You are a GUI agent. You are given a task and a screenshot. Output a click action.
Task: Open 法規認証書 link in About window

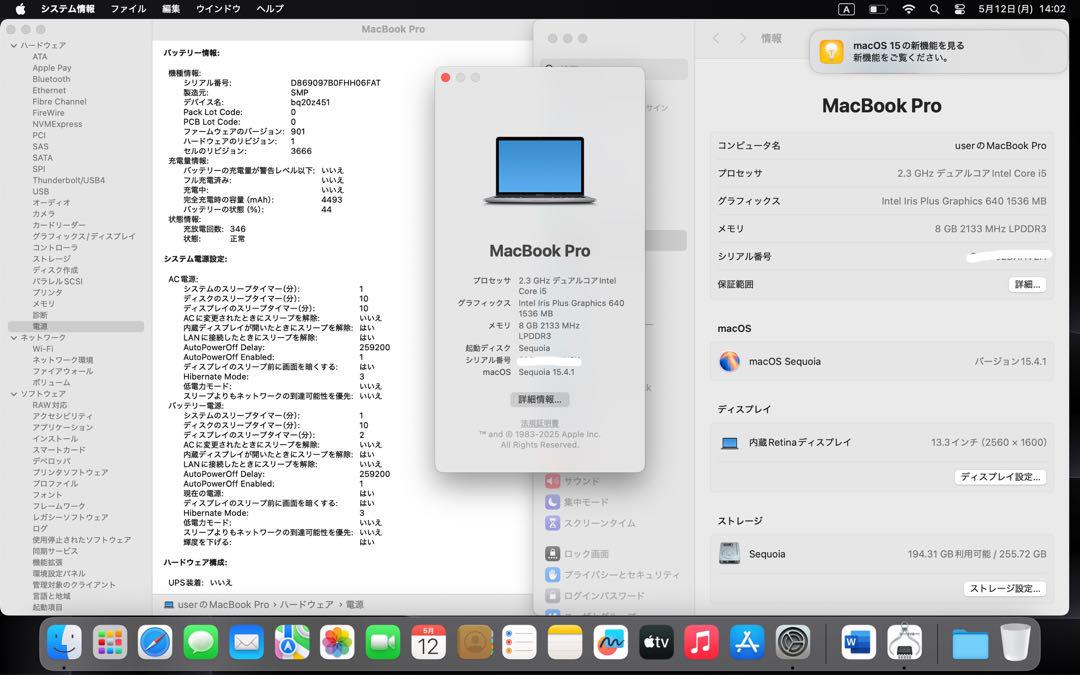click(x=539, y=423)
